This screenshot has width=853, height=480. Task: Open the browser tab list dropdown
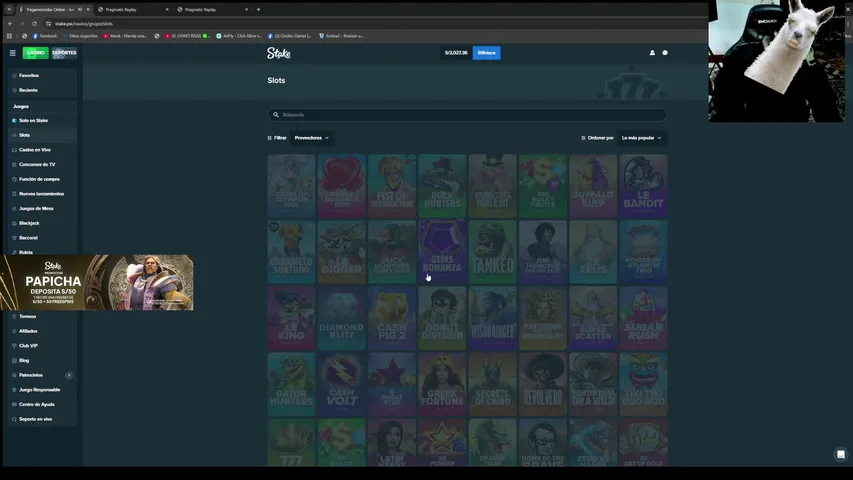pyautogui.click(x=9, y=9)
